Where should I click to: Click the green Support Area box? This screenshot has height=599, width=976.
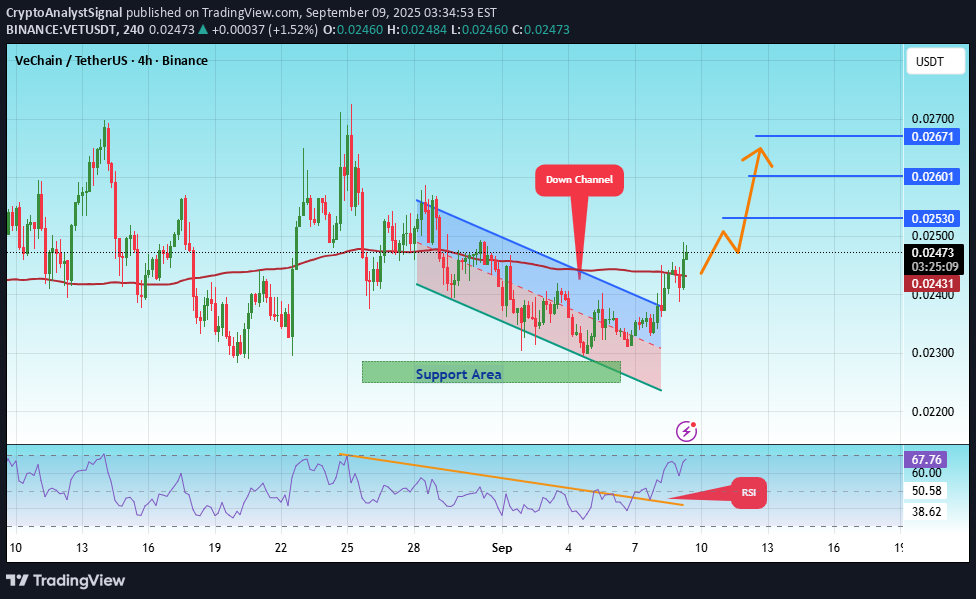(x=491, y=372)
